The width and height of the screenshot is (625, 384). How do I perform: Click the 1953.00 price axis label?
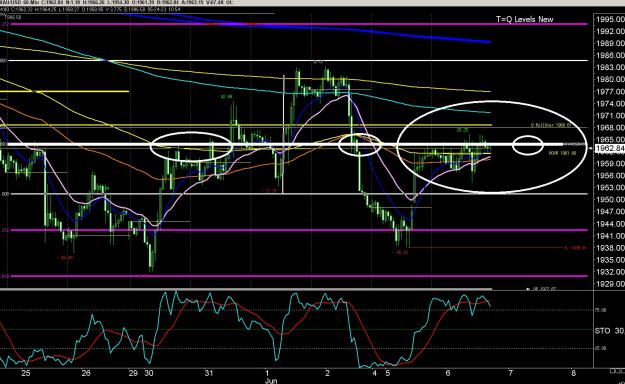point(610,187)
